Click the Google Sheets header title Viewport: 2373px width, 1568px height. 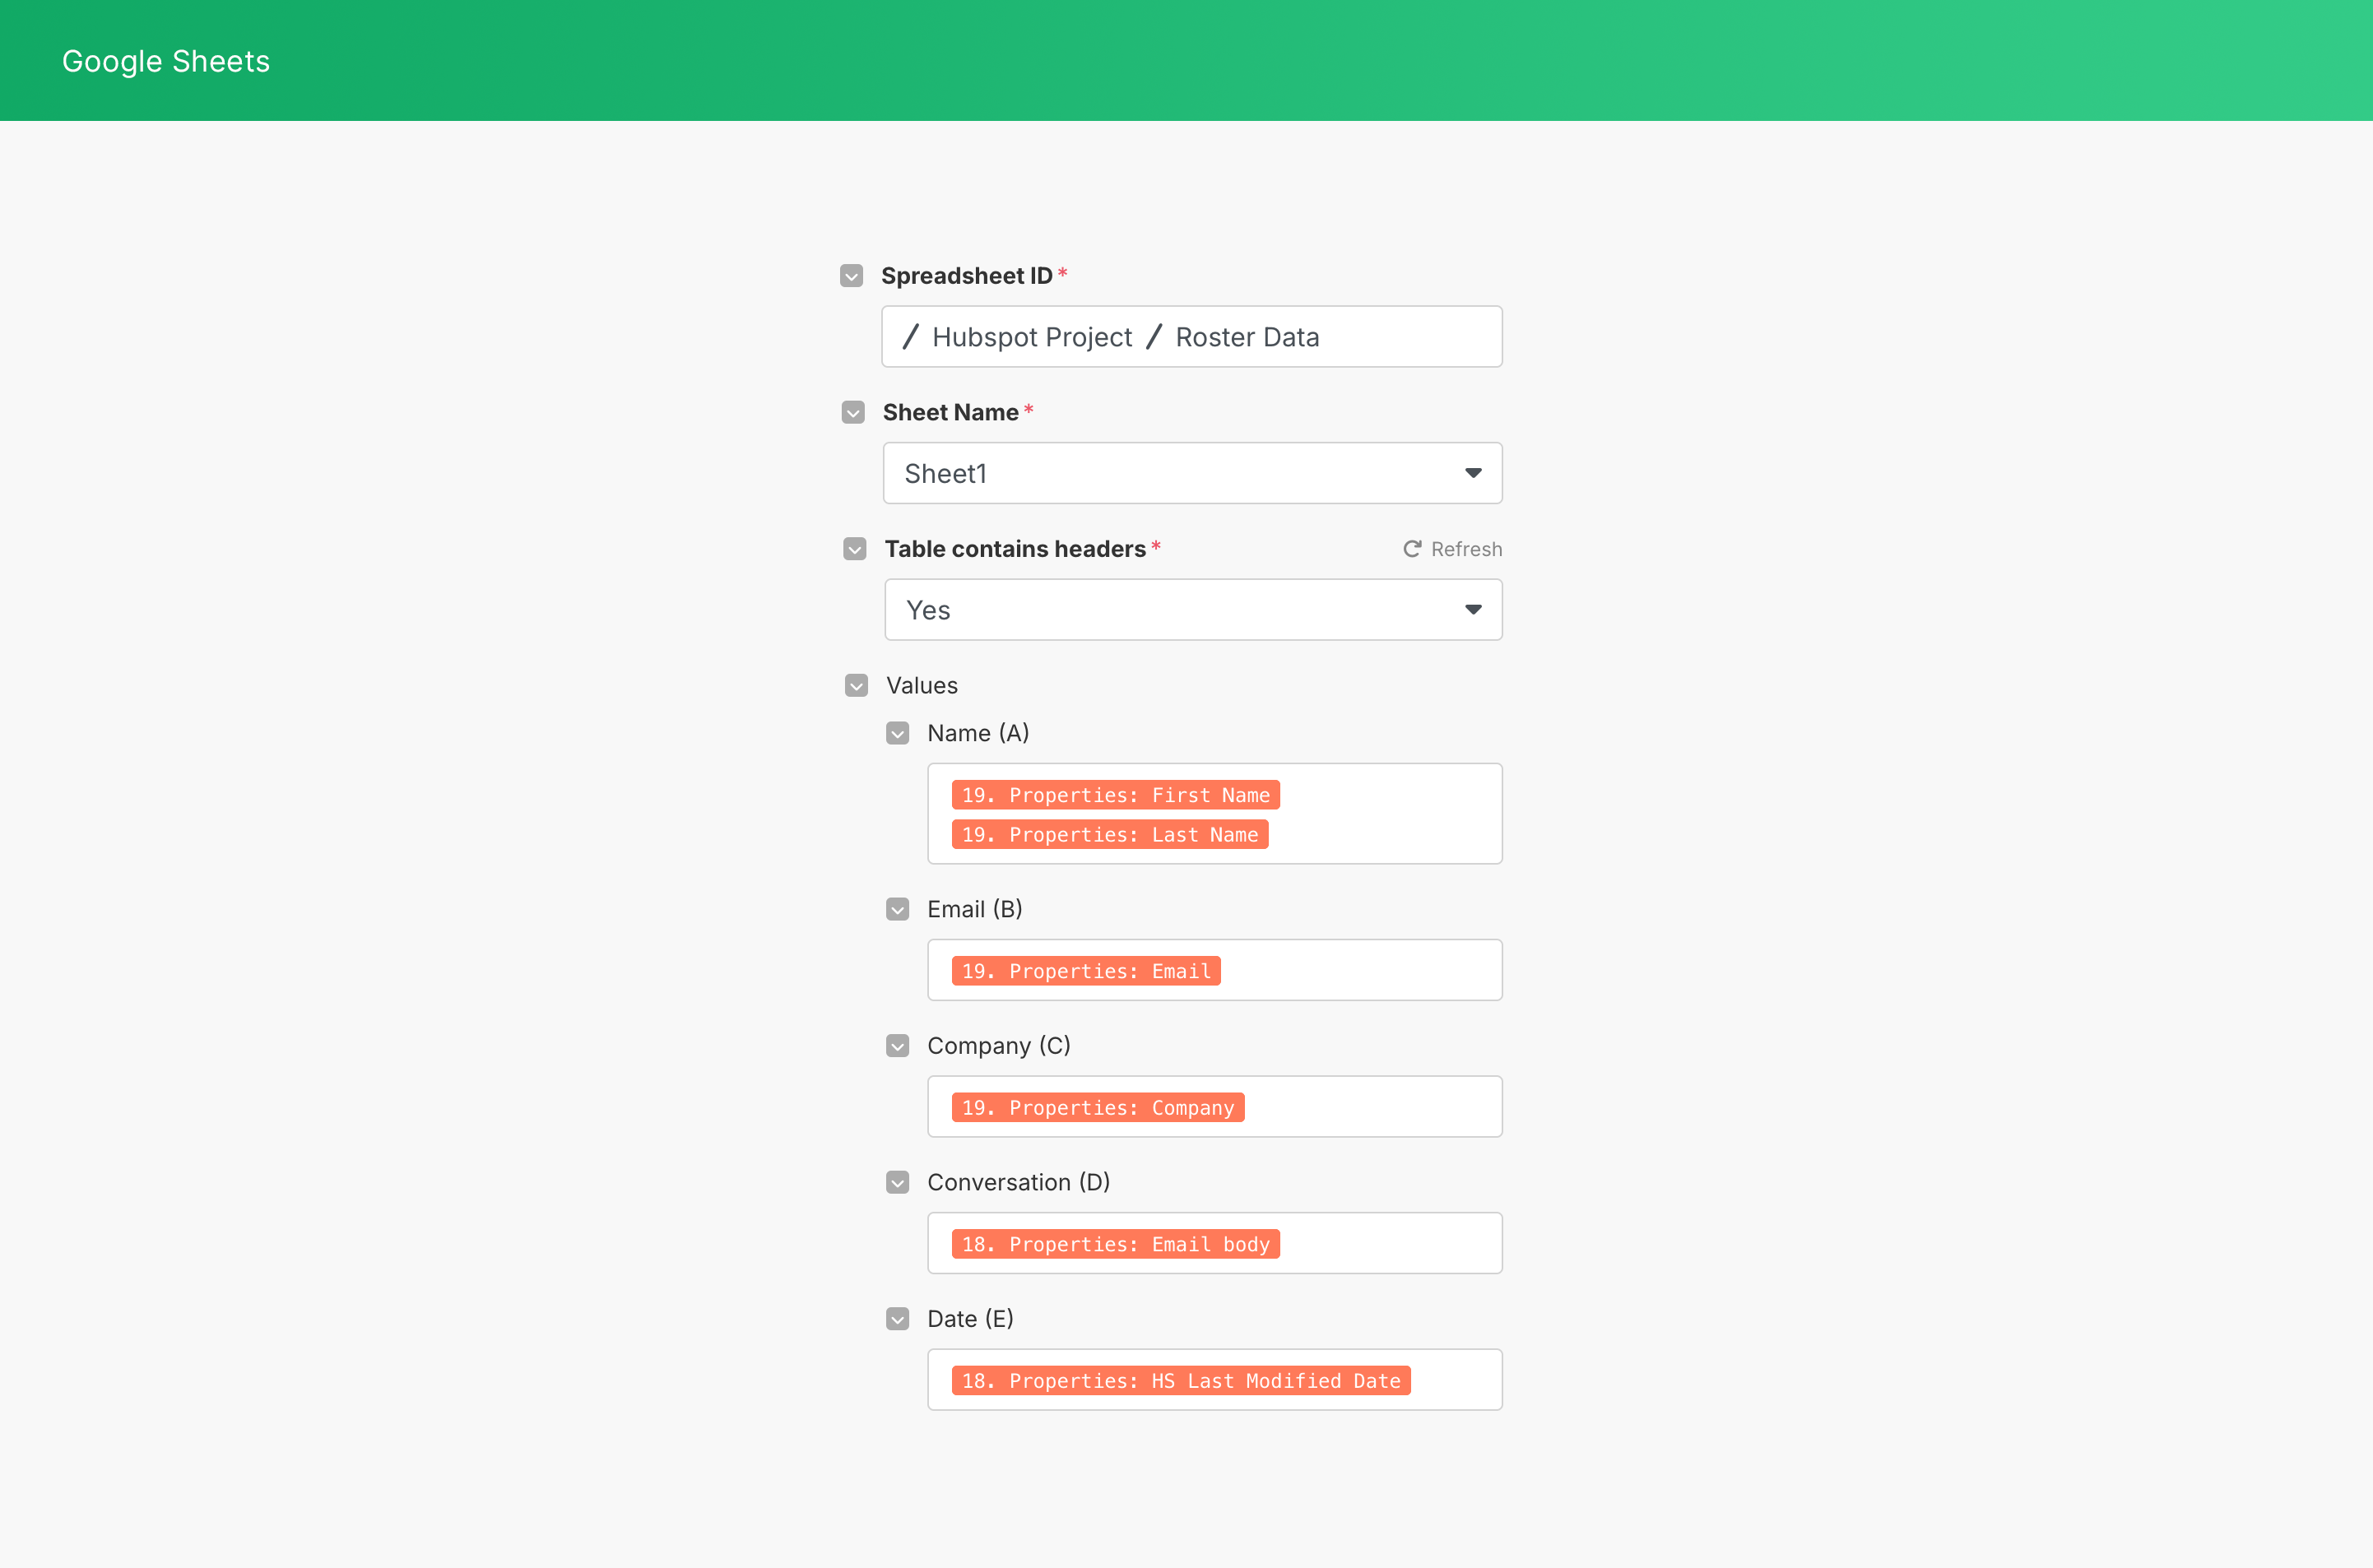point(165,60)
